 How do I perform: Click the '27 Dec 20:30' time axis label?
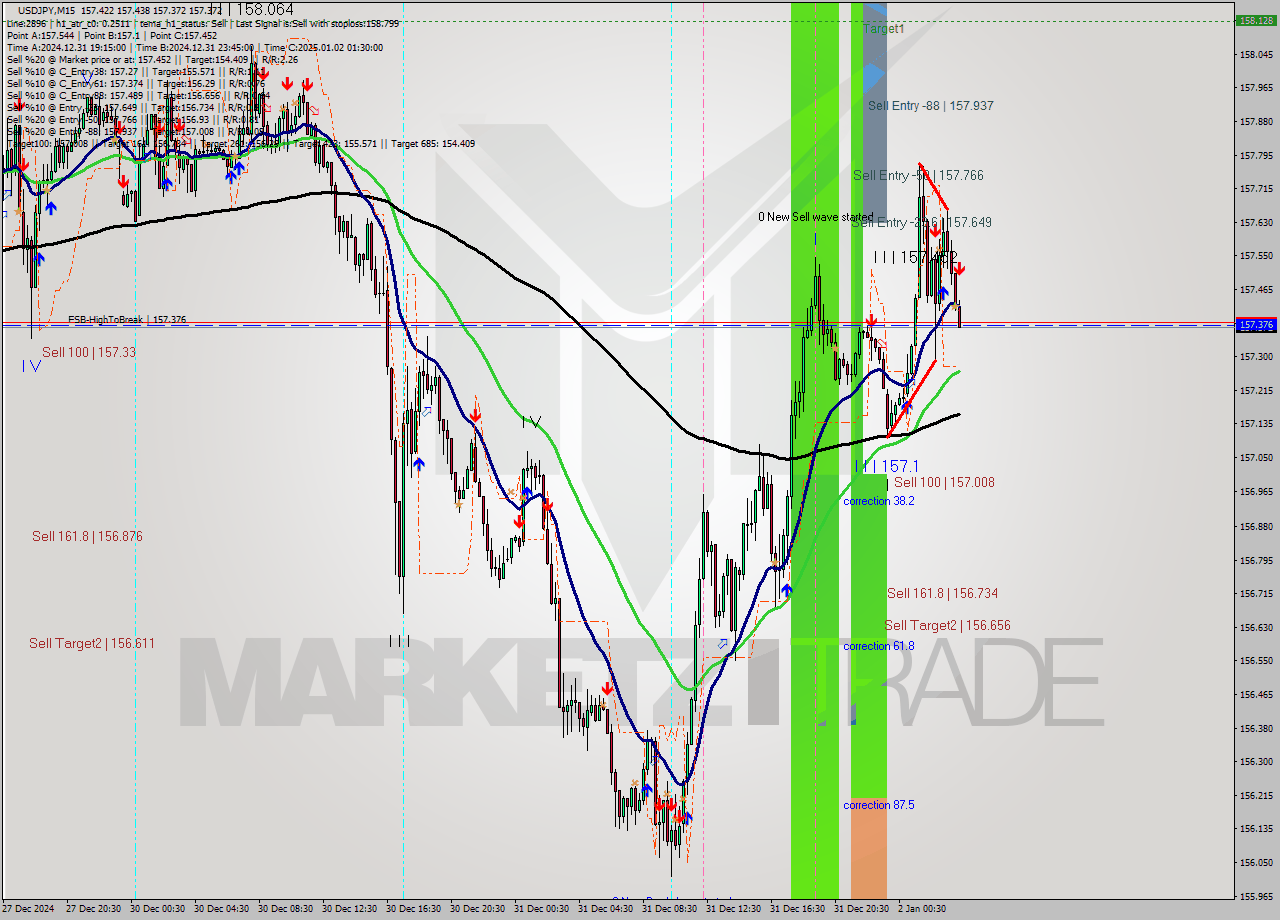click(x=94, y=909)
